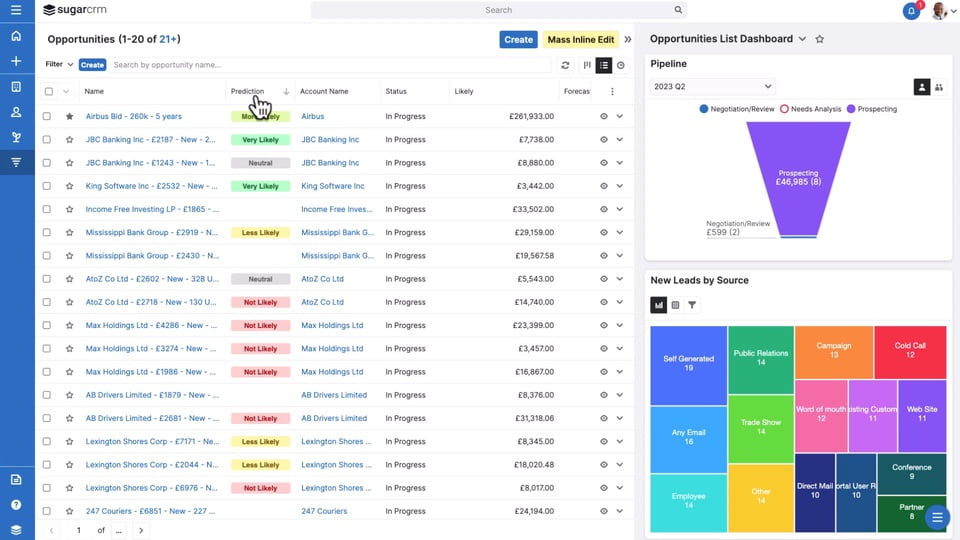This screenshot has height=540, width=960.
Task: Open Contacts person icon in sidebar
Action: pos(16,112)
